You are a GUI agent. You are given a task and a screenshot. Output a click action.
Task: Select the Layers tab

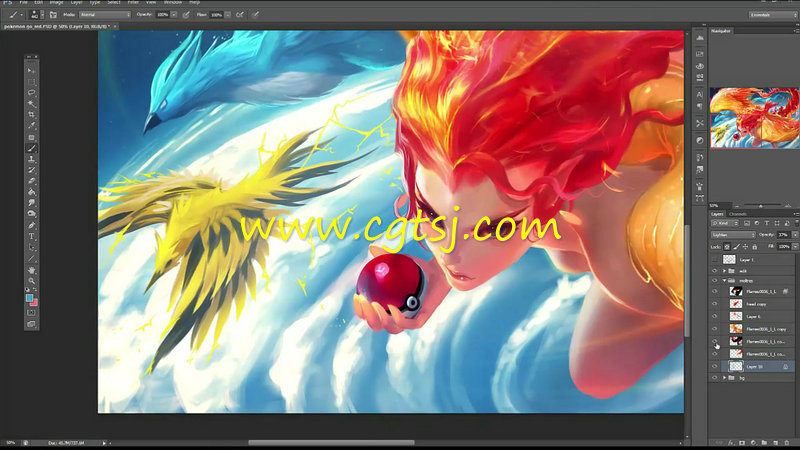tap(717, 214)
